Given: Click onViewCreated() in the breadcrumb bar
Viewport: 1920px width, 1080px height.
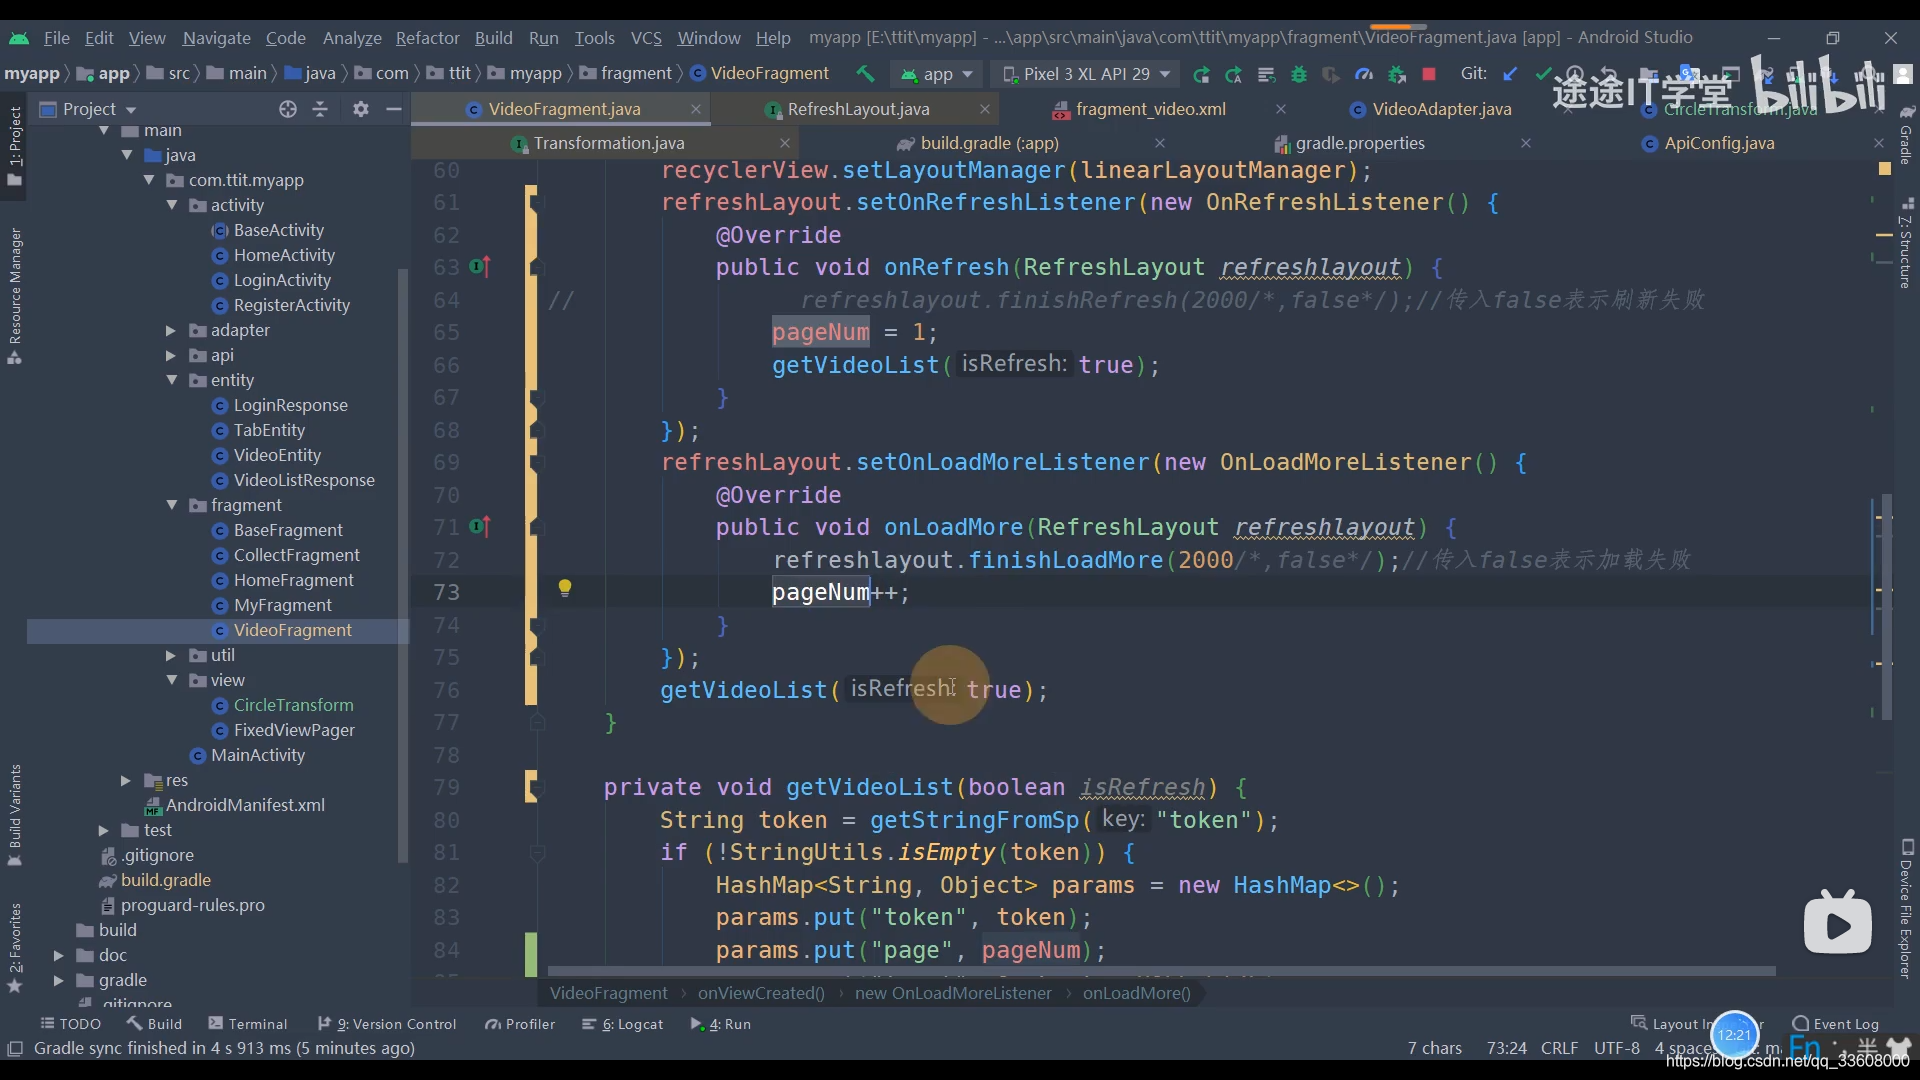Looking at the screenshot, I should [x=761, y=993].
